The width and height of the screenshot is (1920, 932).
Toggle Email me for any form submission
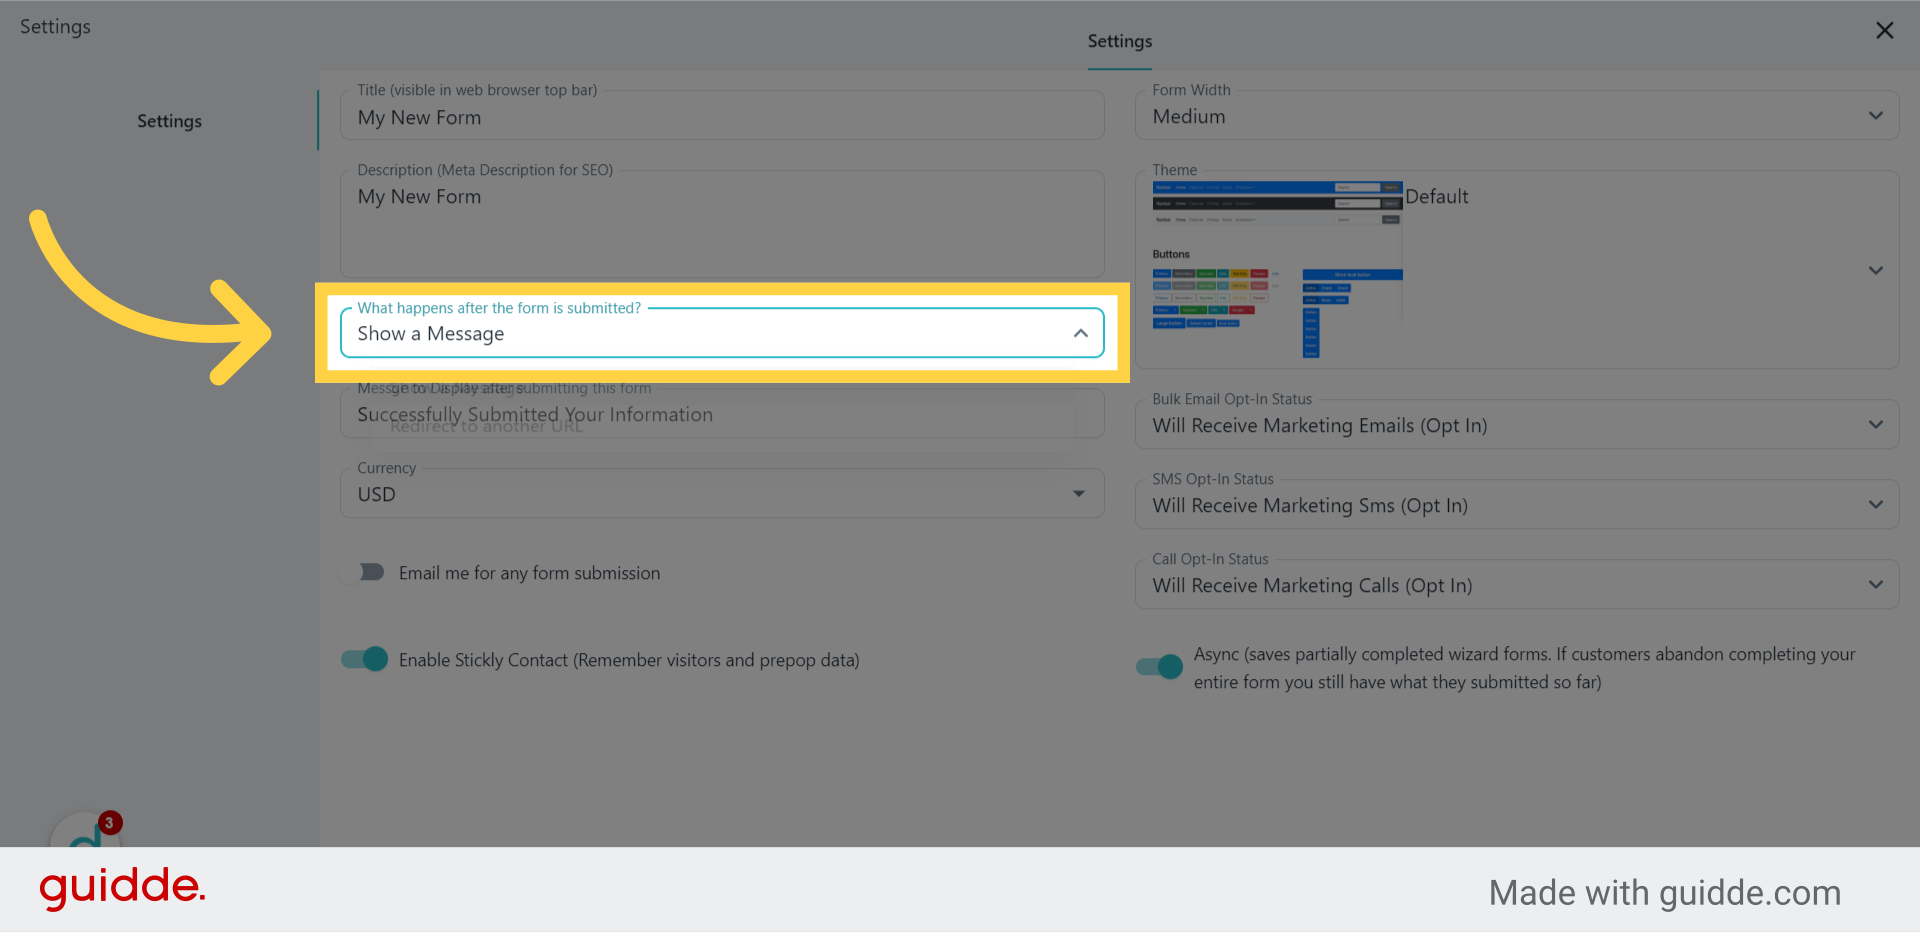364,572
